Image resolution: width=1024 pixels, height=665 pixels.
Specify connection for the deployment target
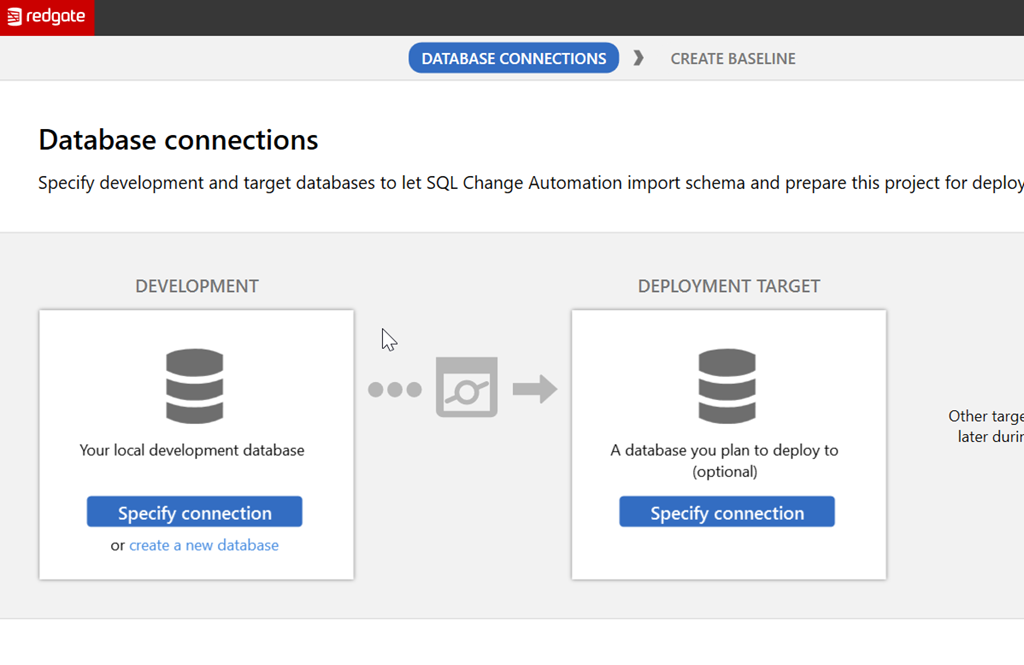[727, 512]
